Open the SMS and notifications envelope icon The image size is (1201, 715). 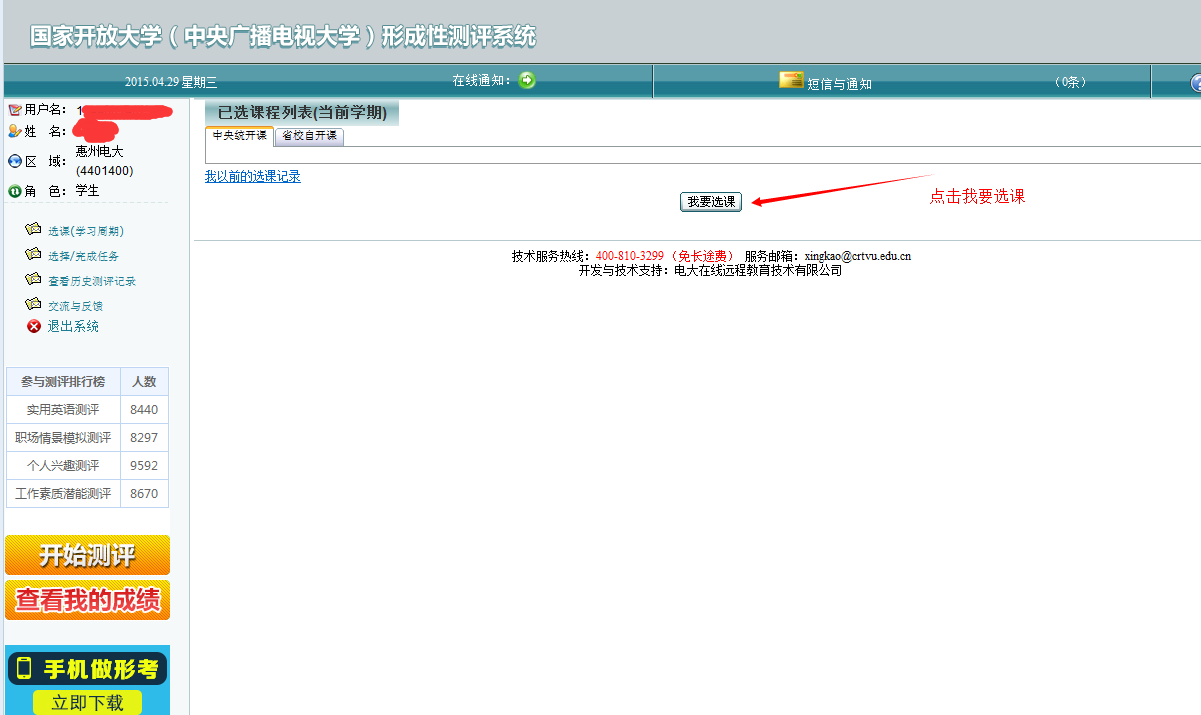pyautogui.click(x=791, y=81)
